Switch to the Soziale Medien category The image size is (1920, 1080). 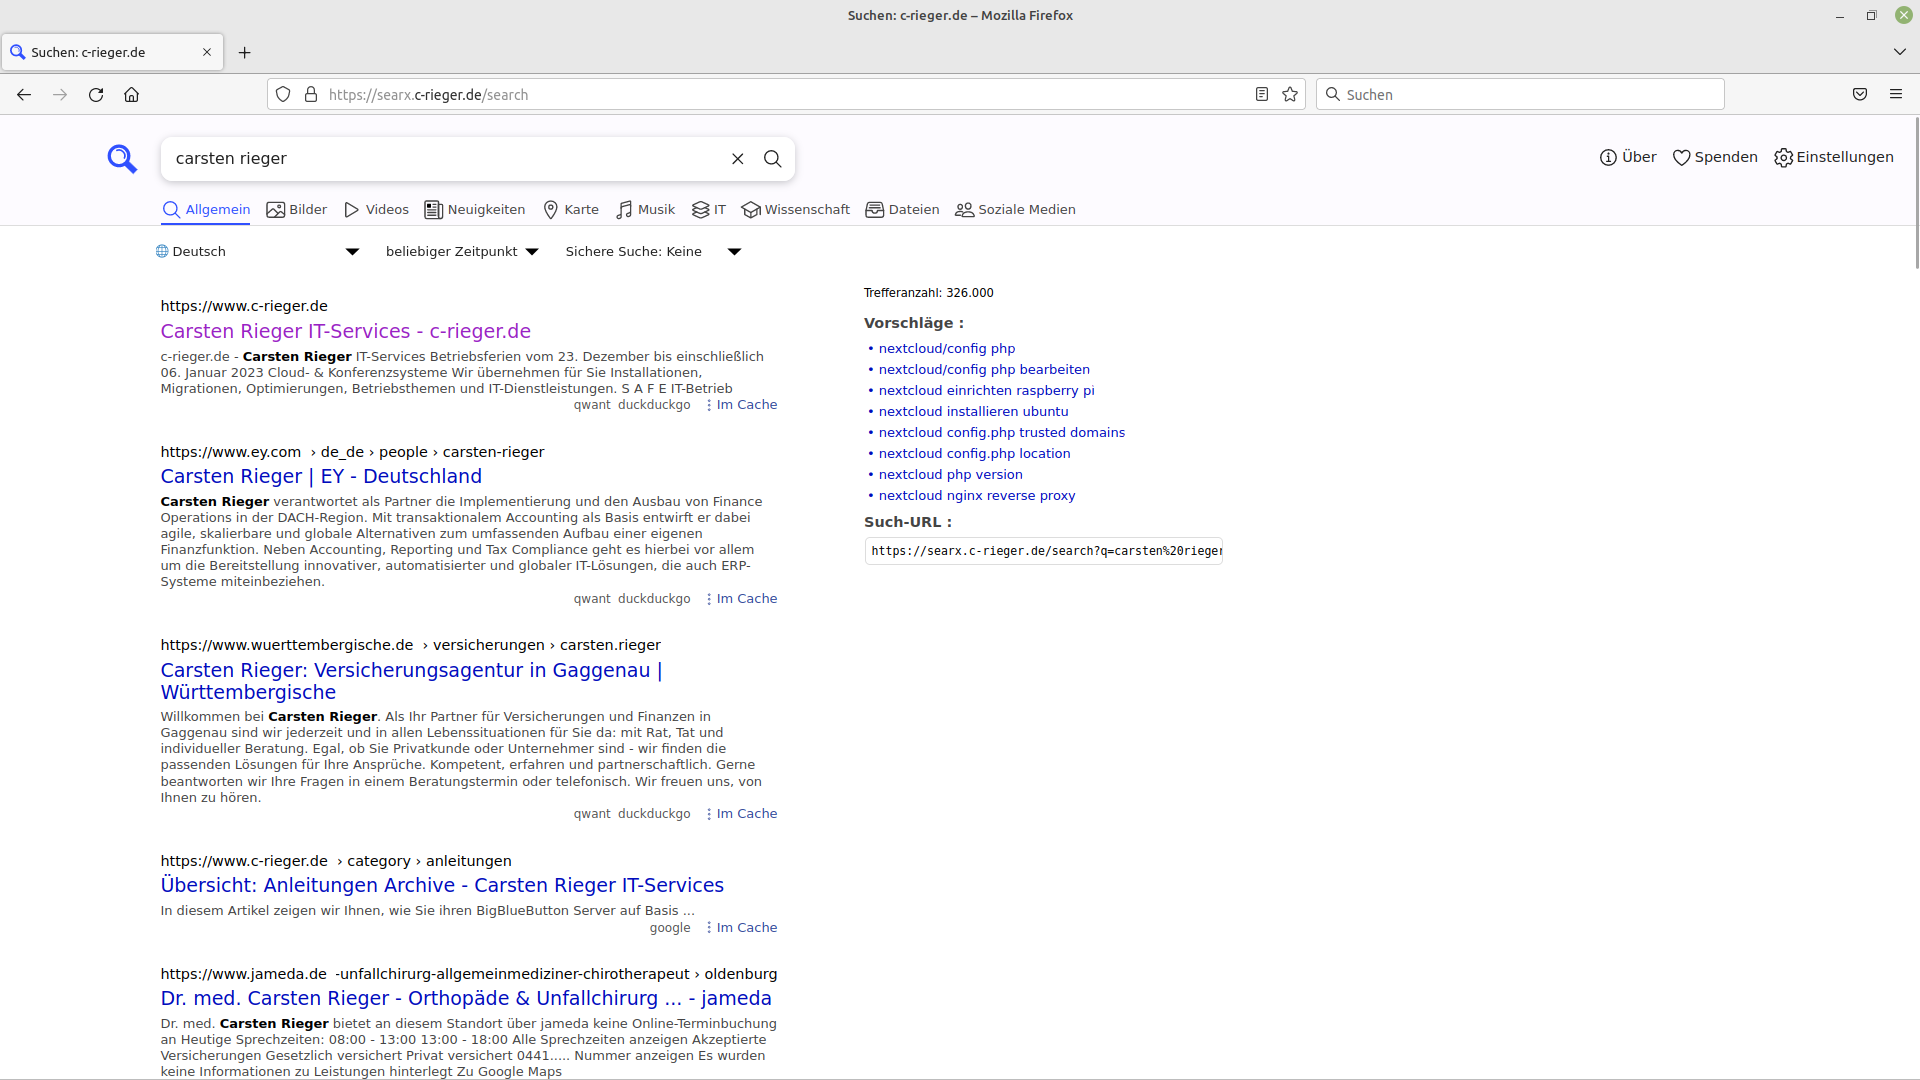point(1015,209)
